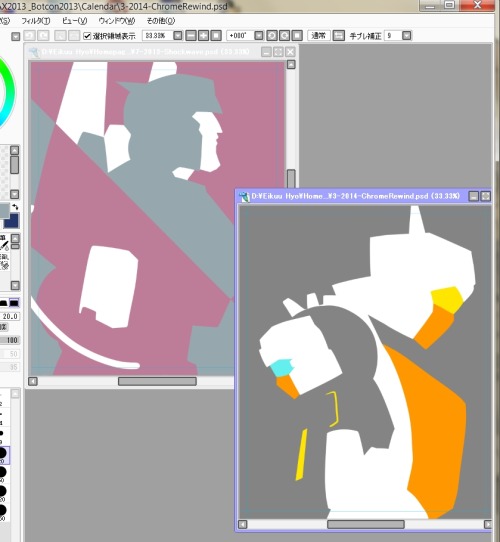Open the その他(O) menu
This screenshot has height=542, width=500.
pyautogui.click(x=161, y=21)
